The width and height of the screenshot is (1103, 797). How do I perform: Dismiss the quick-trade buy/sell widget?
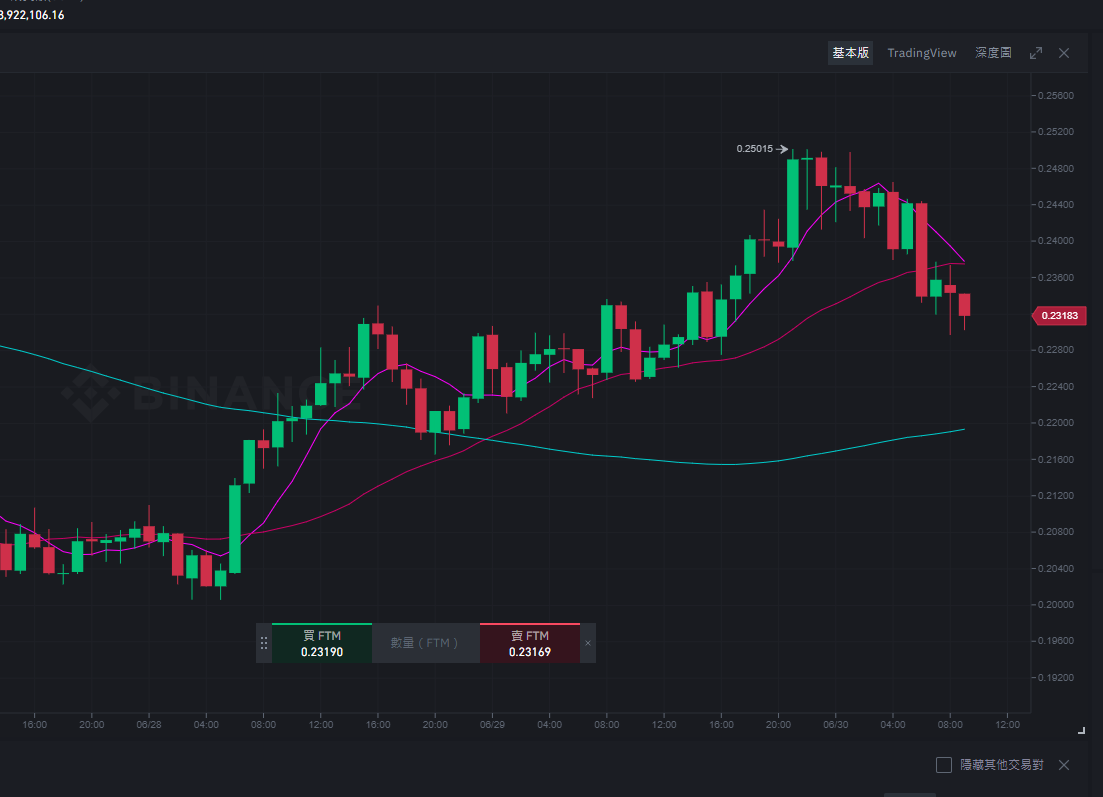(588, 643)
